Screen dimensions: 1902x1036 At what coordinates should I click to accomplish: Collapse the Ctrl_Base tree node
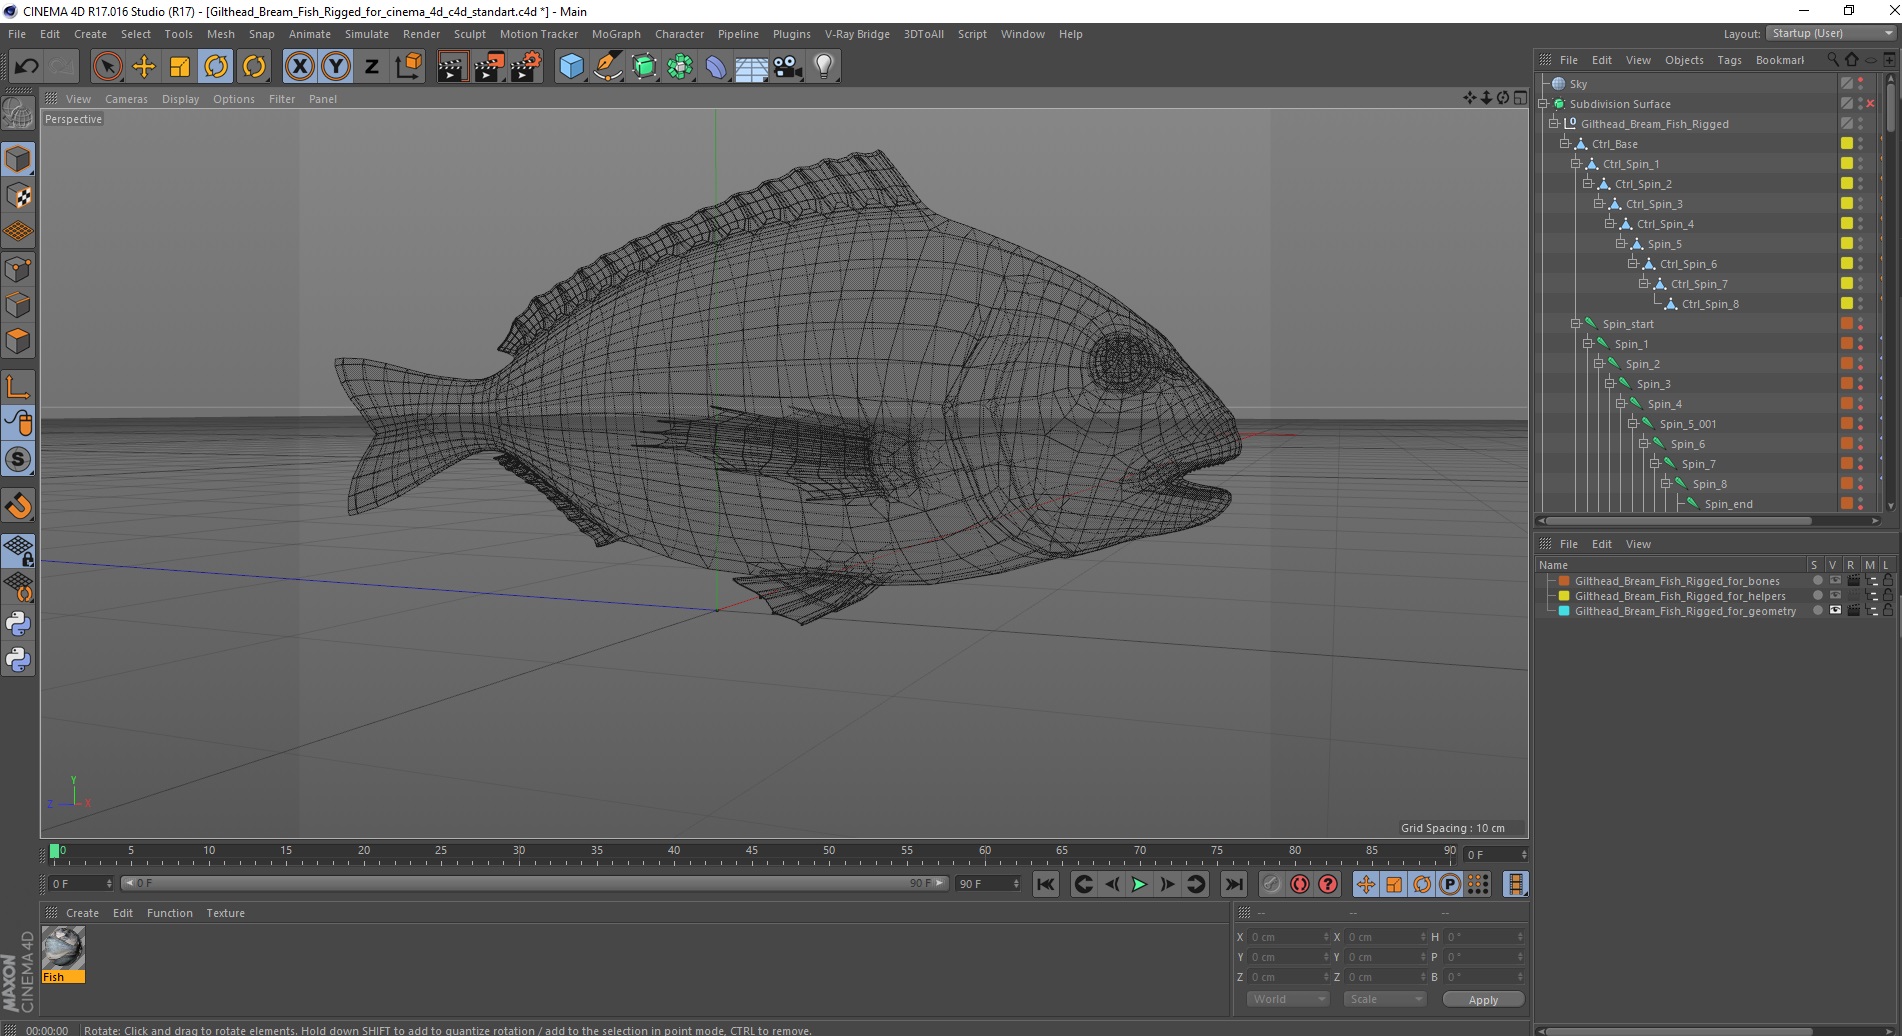1564,144
